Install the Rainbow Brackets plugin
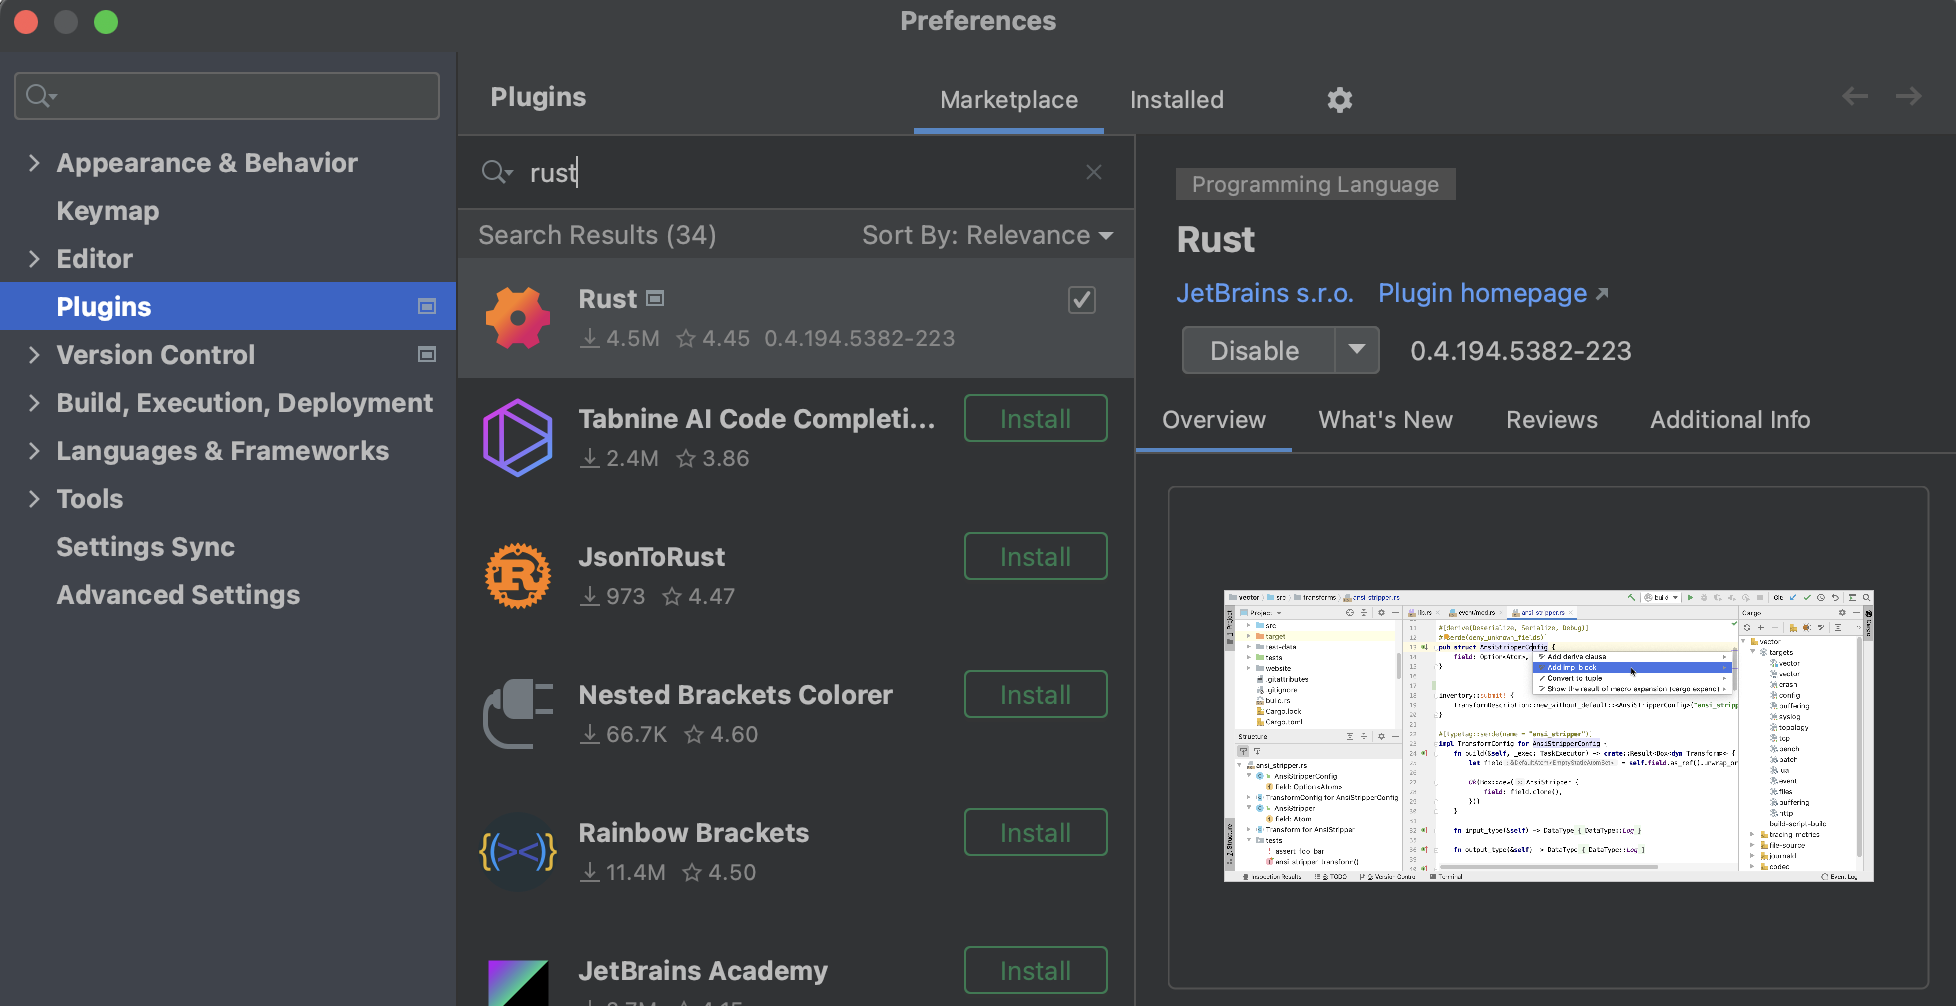This screenshot has width=1956, height=1006. pyautogui.click(x=1035, y=832)
